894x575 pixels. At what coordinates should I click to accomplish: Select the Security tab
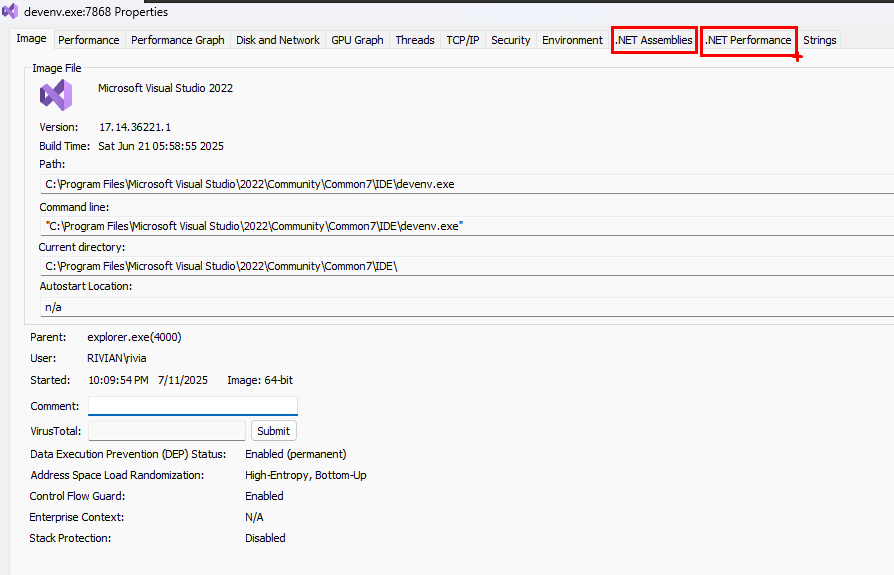tap(510, 40)
